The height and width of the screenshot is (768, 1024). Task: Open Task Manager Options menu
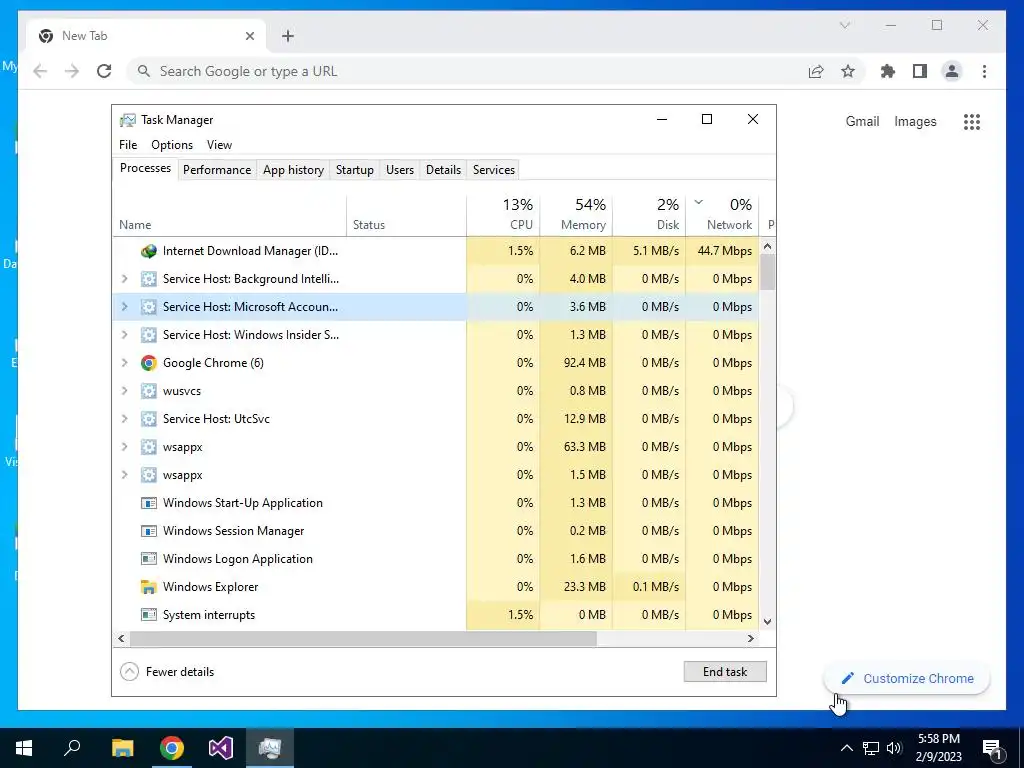click(172, 145)
